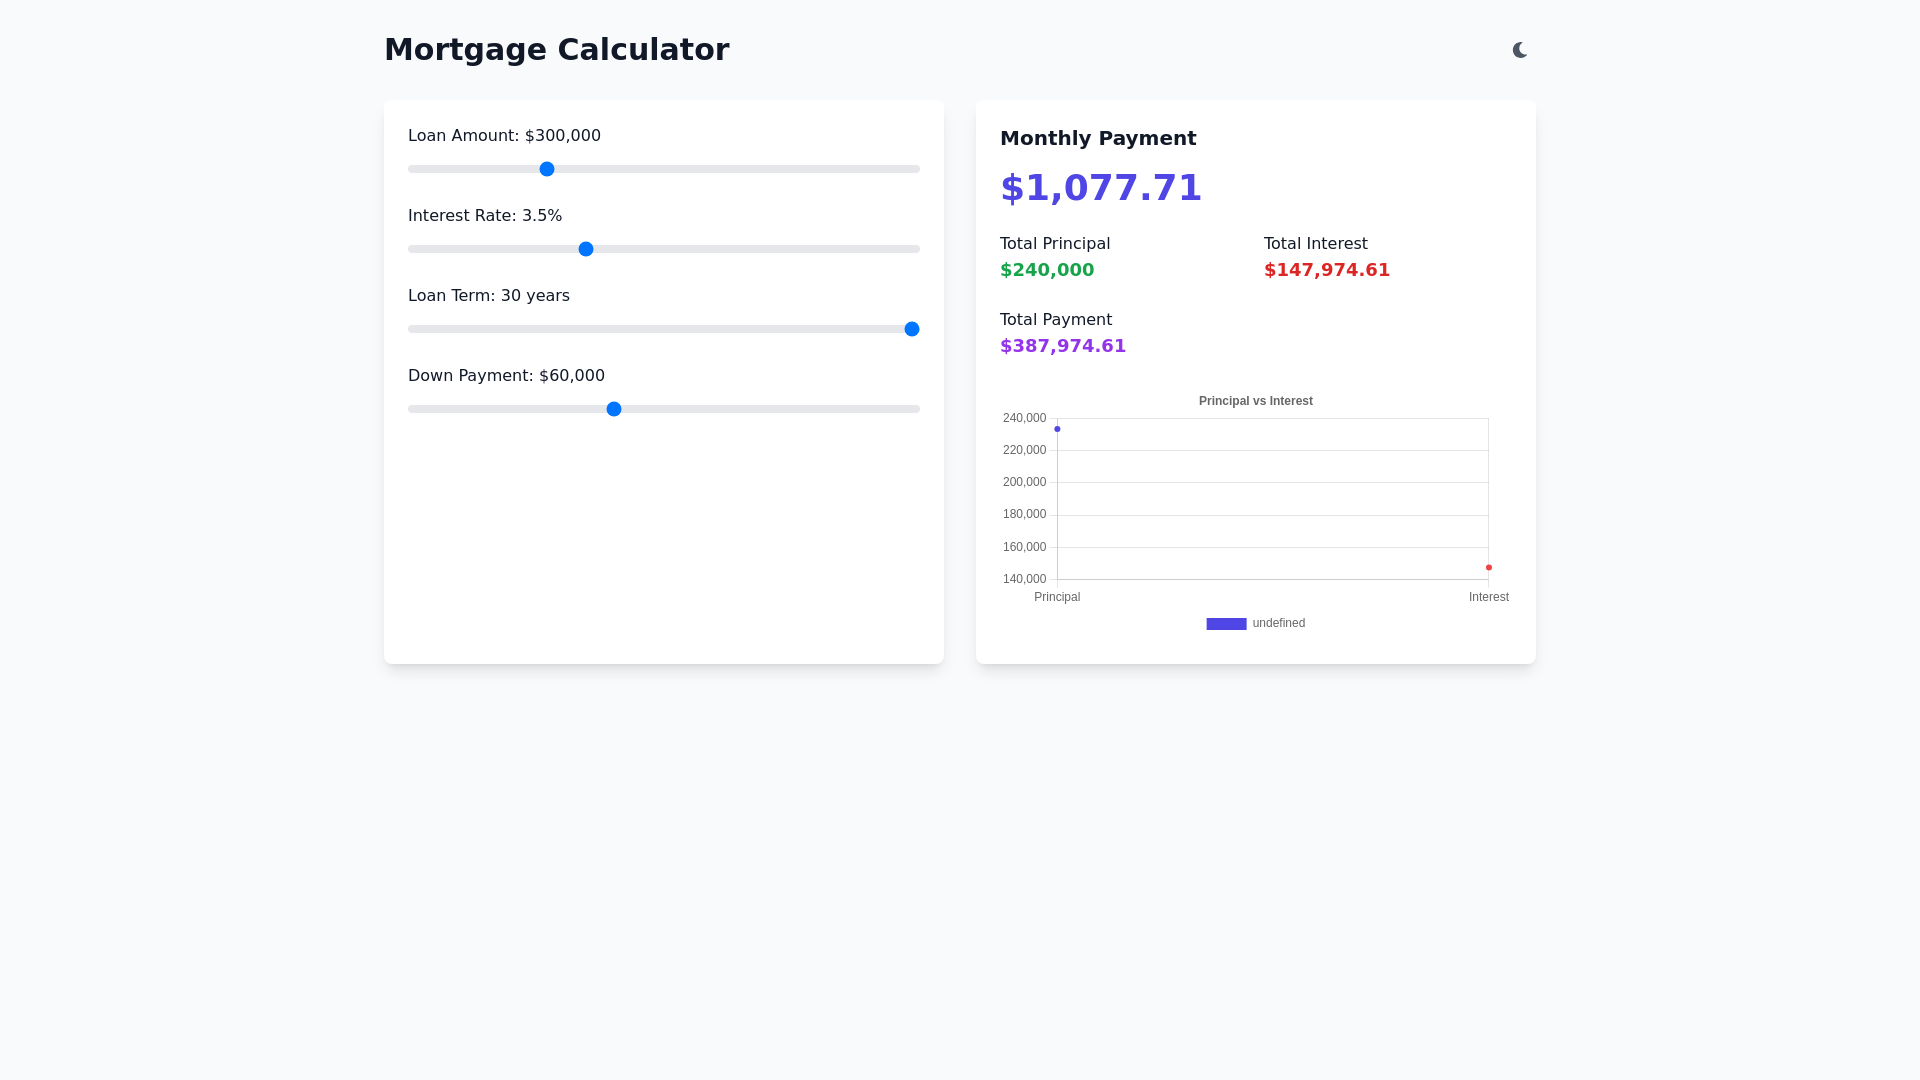Click the Loan Term slider handle
This screenshot has width=1920, height=1080.
pyautogui.click(x=912, y=329)
